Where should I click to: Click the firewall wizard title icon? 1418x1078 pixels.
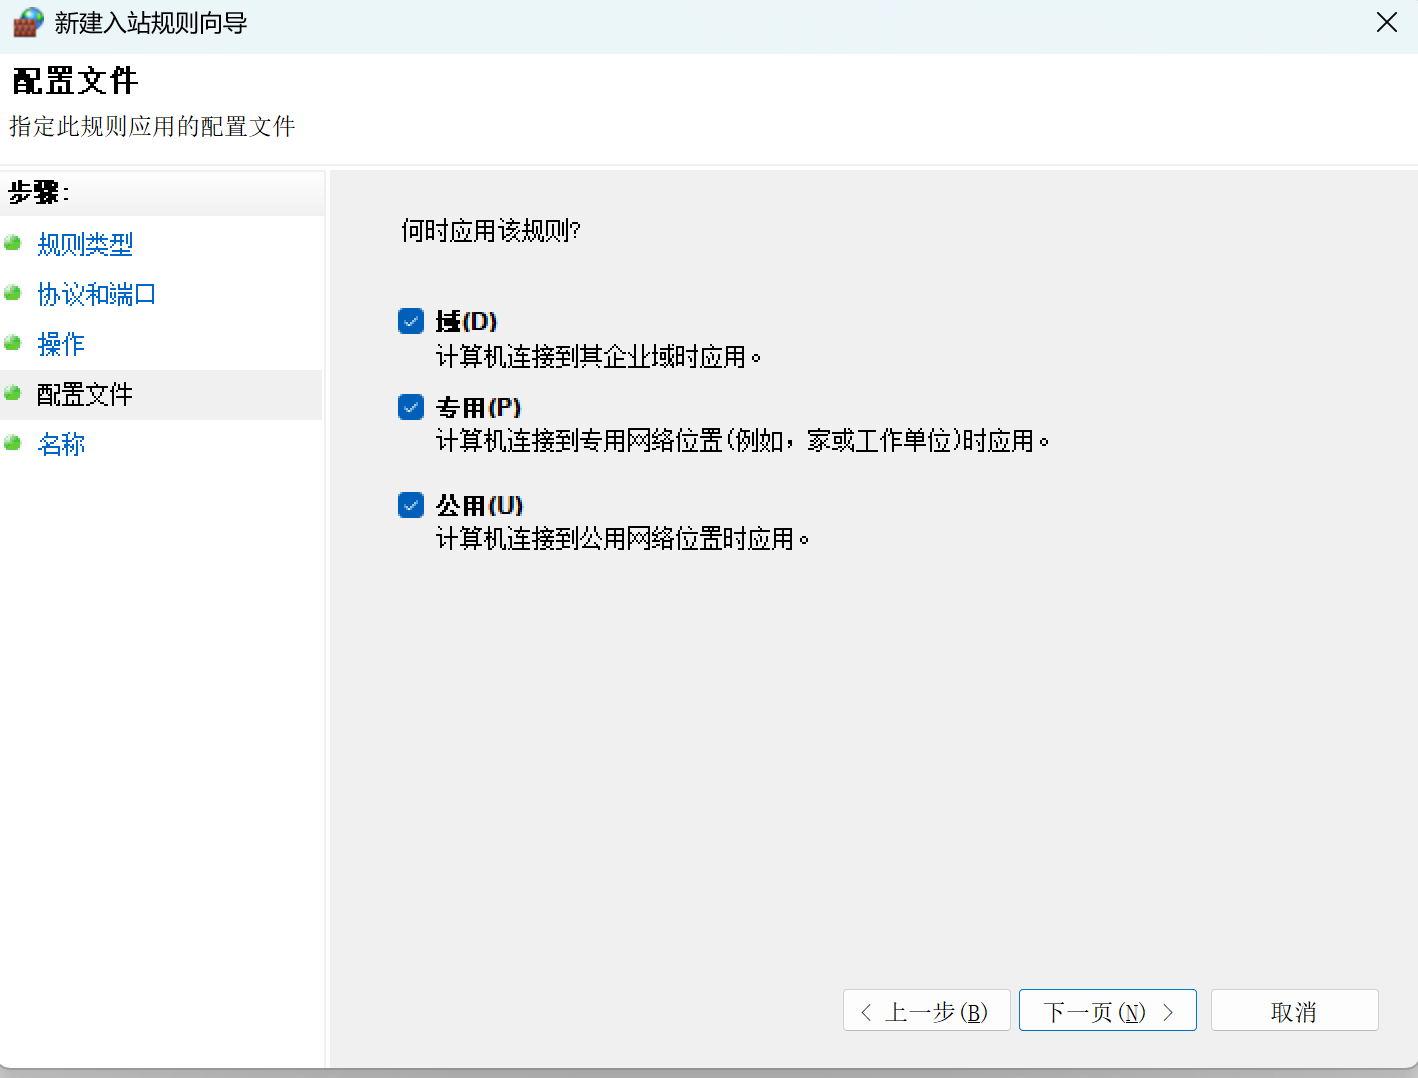pos(28,22)
